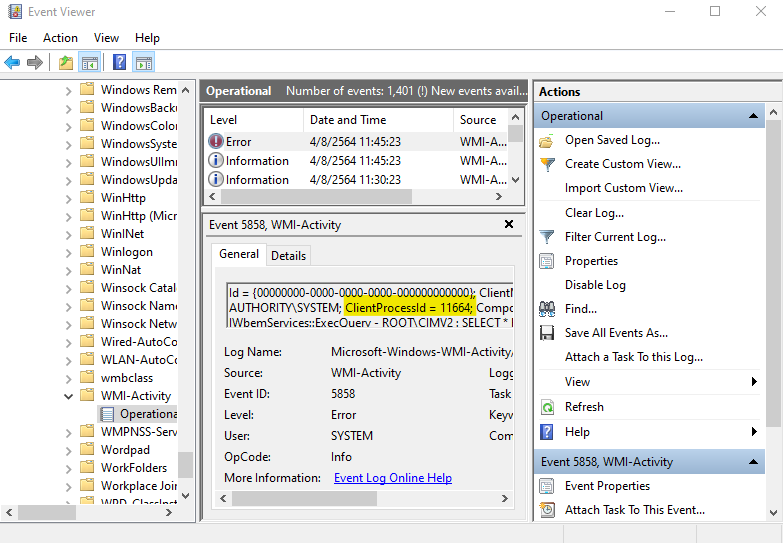This screenshot has width=783, height=543.
Task: Click the Up One Level folder icon
Action: [x=66, y=62]
